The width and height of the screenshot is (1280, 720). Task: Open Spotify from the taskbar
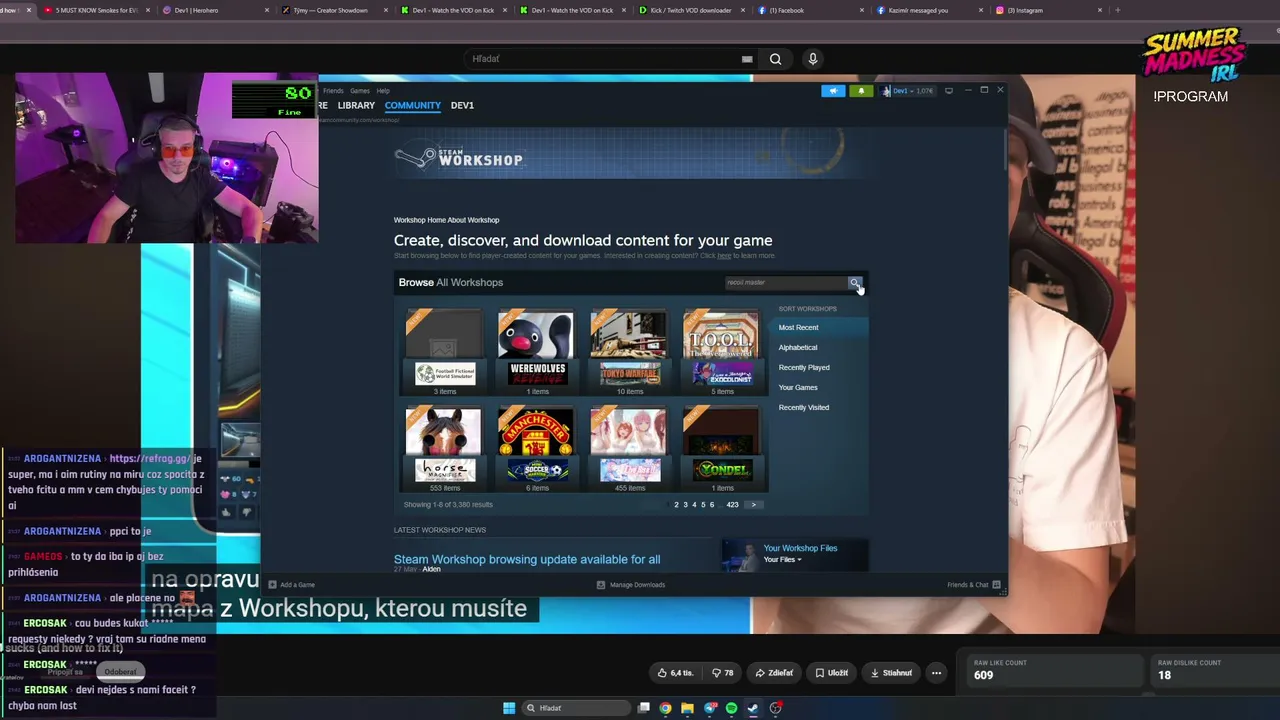731,708
